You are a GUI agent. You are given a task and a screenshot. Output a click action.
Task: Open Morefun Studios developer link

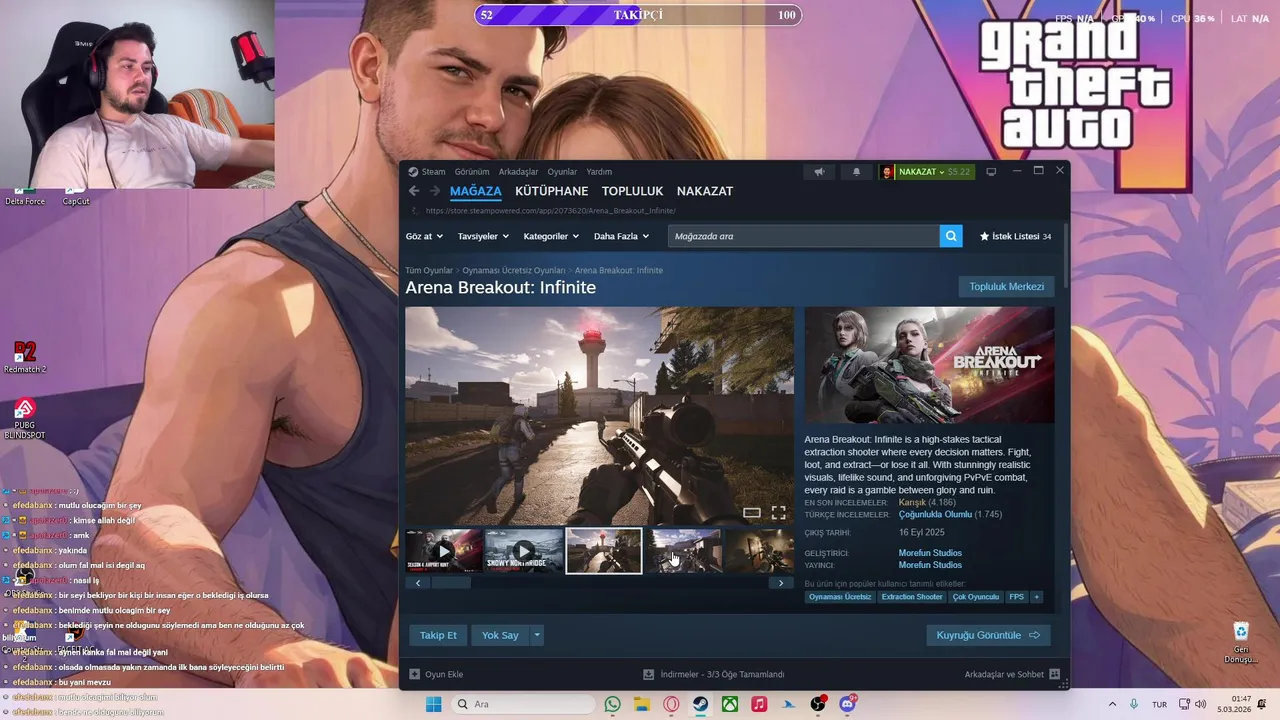(930, 553)
